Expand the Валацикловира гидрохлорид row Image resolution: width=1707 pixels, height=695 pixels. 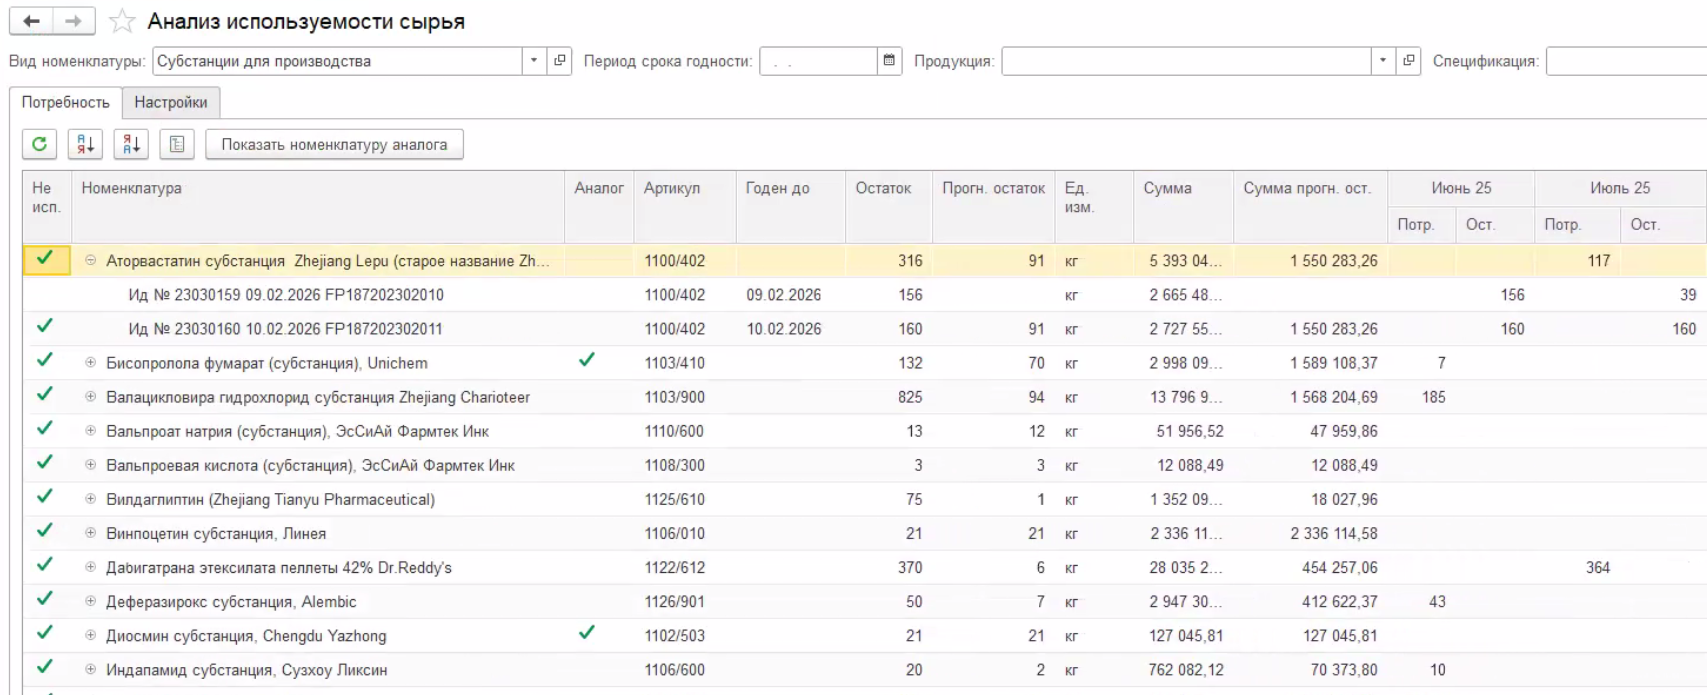[x=91, y=397]
